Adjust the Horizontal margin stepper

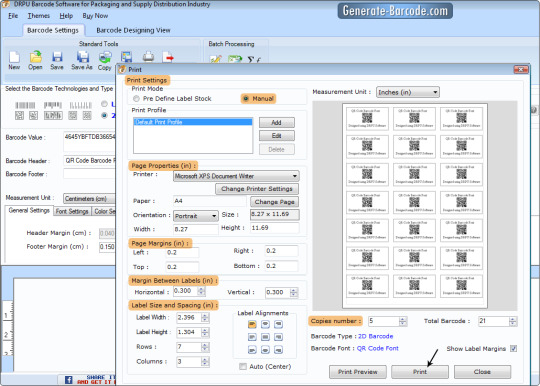tap(201, 291)
